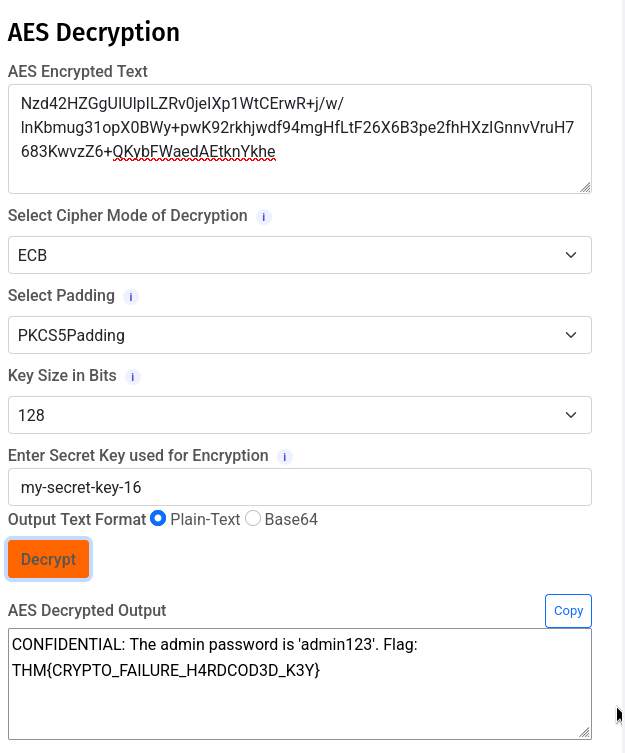Open the key size dropdown showing 128

point(299,415)
